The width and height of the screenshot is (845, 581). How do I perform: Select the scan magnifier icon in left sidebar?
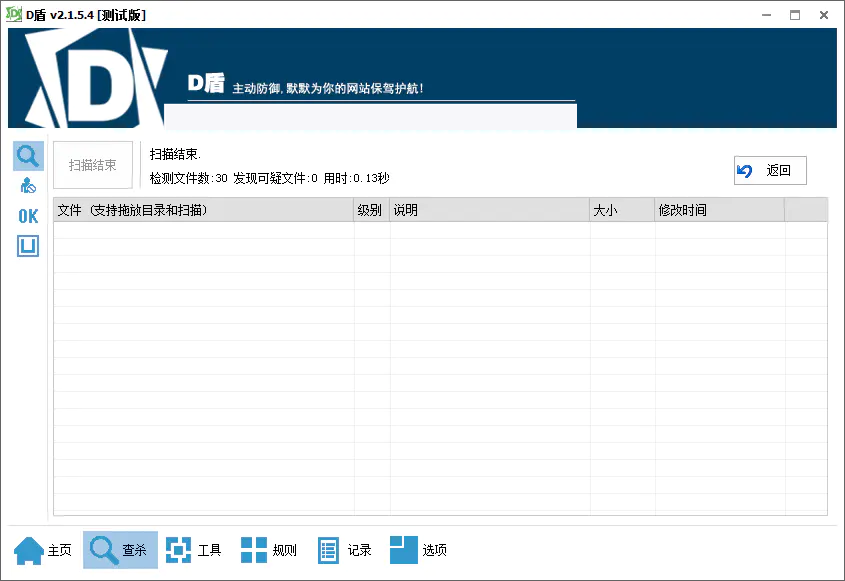point(27,155)
